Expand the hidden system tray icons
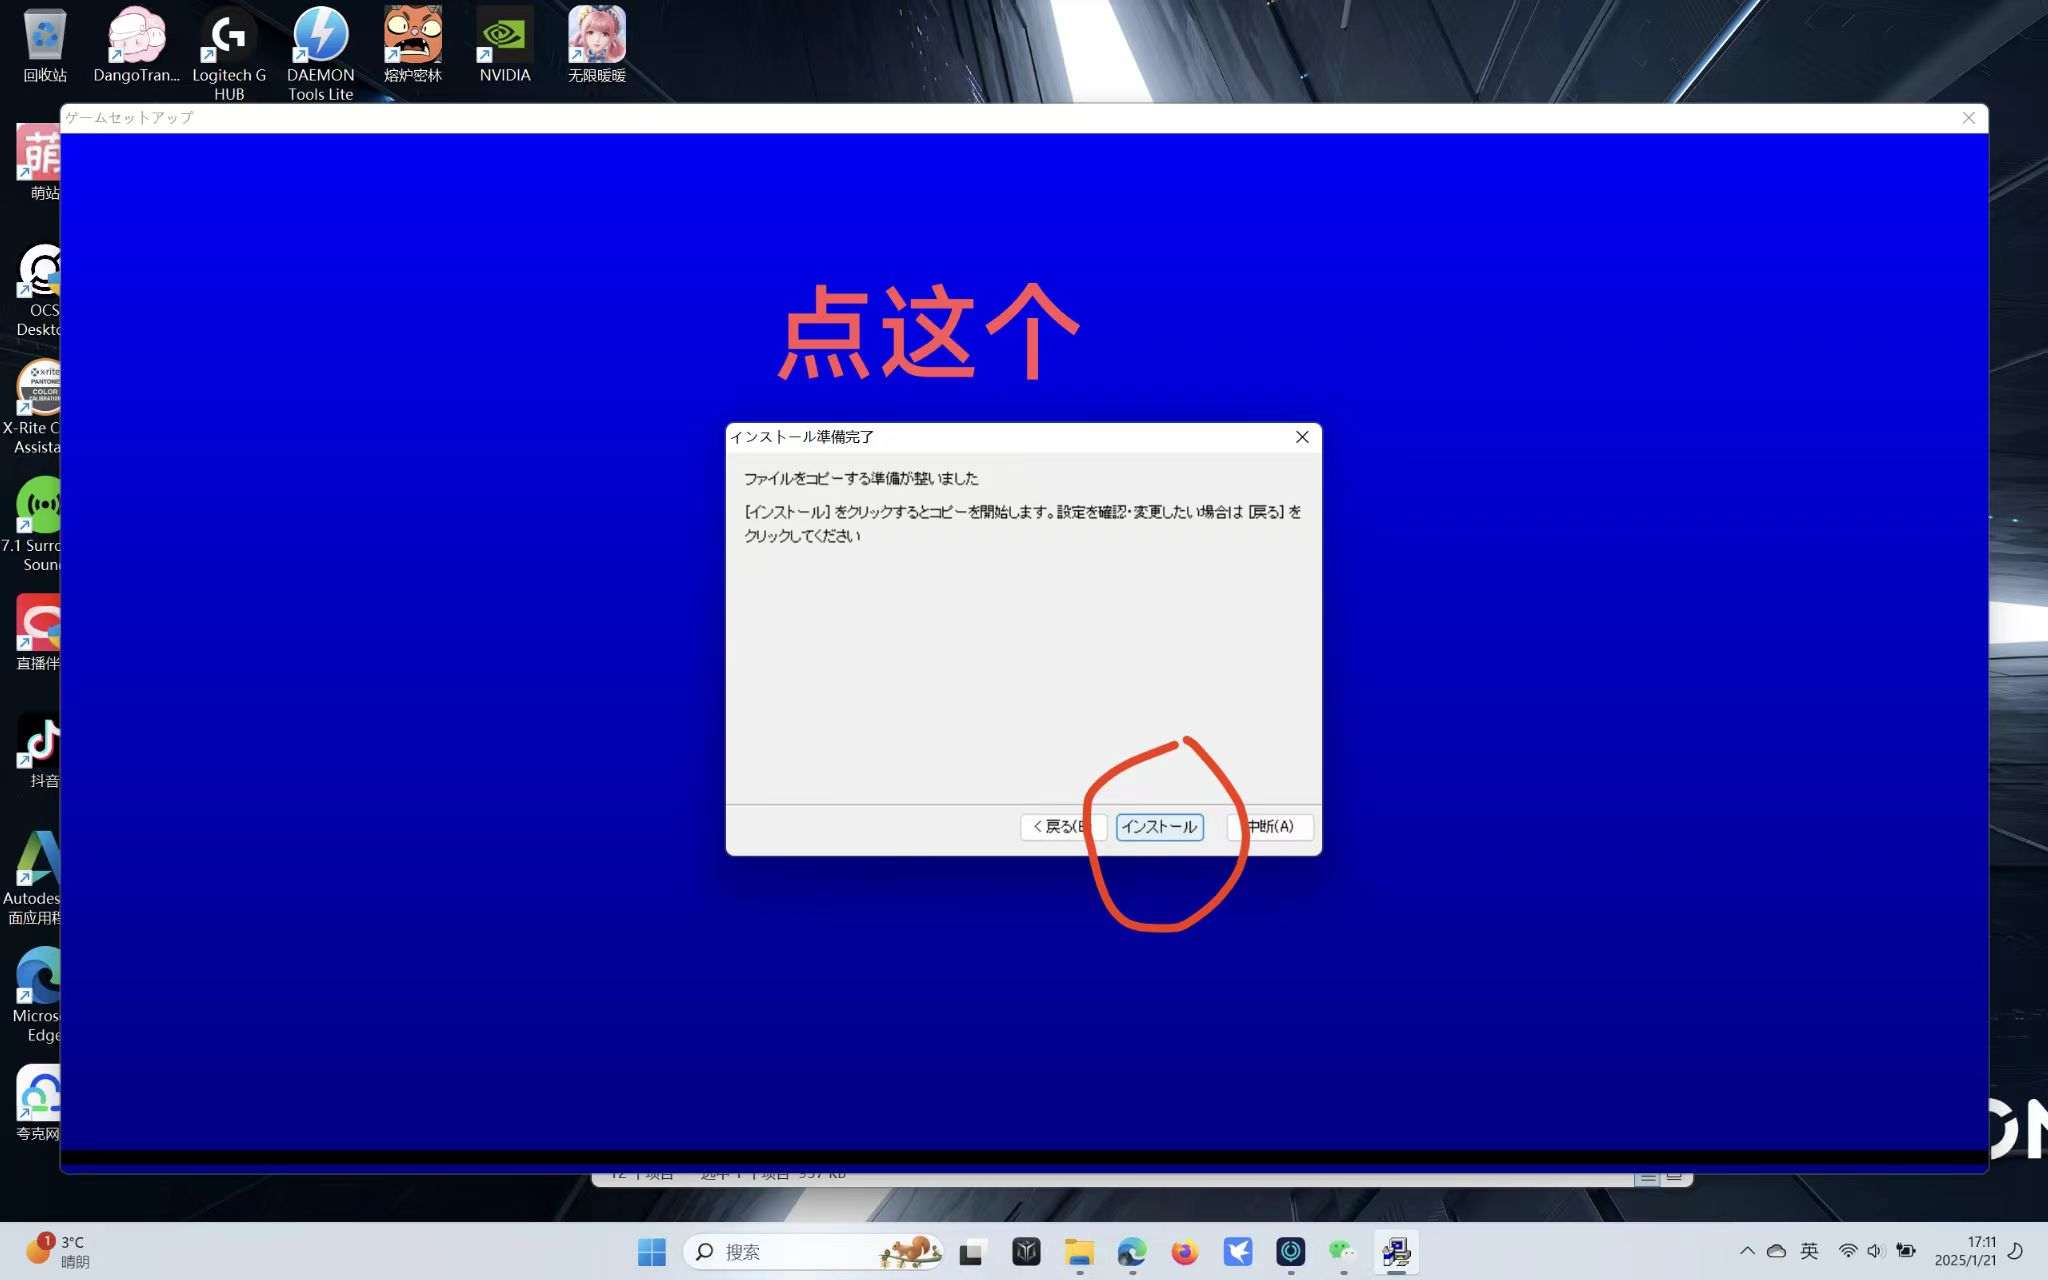Image resolution: width=2048 pixels, height=1280 pixels. (x=1747, y=1251)
